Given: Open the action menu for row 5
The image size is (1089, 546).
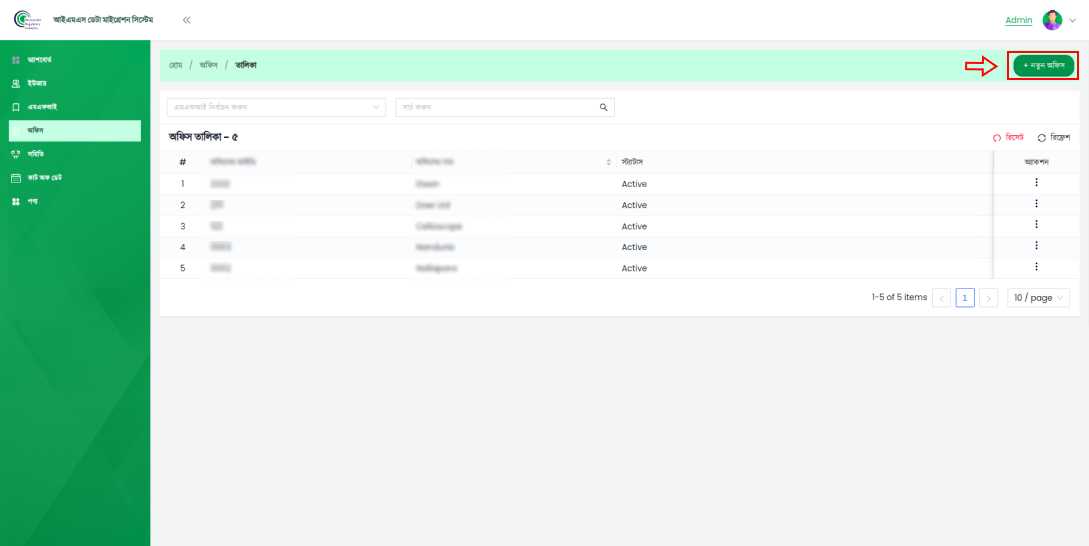Looking at the screenshot, I should click(x=1036, y=267).
